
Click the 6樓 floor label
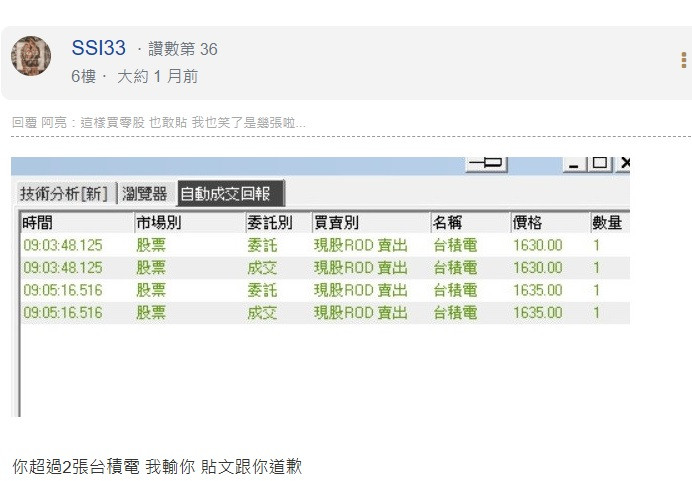click(83, 76)
